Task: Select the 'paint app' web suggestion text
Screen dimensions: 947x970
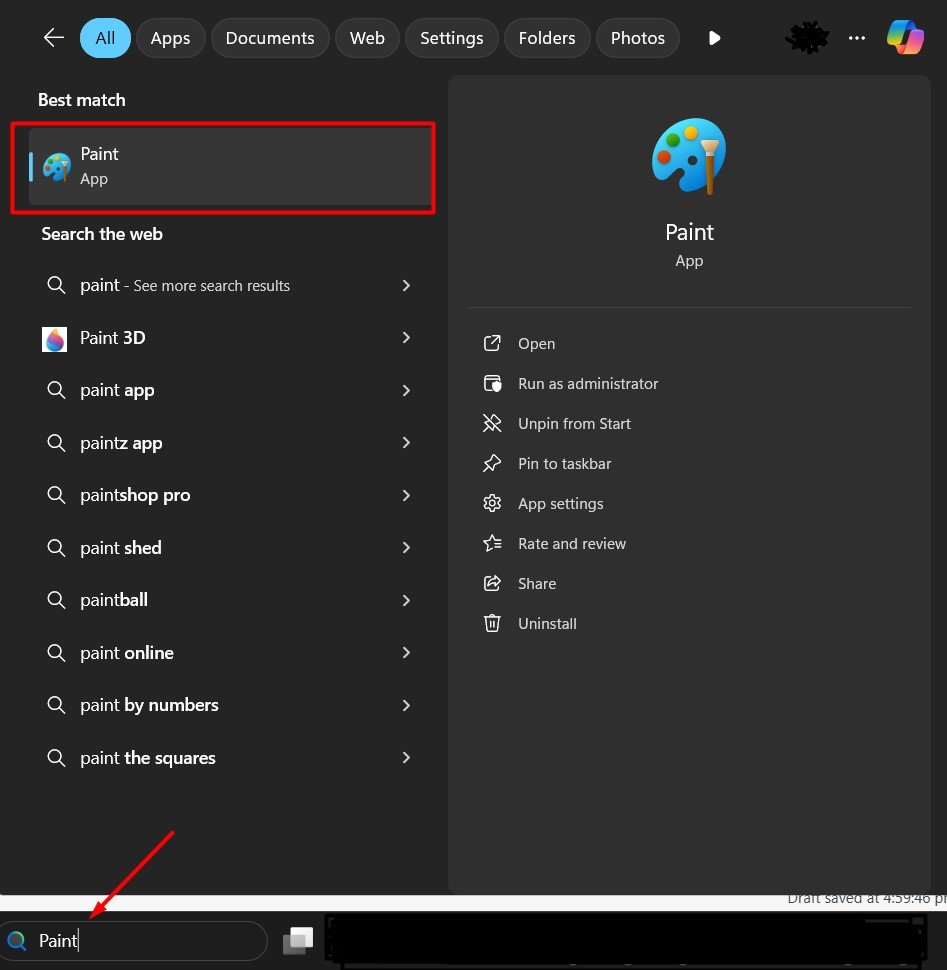Action: pos(118,390)
